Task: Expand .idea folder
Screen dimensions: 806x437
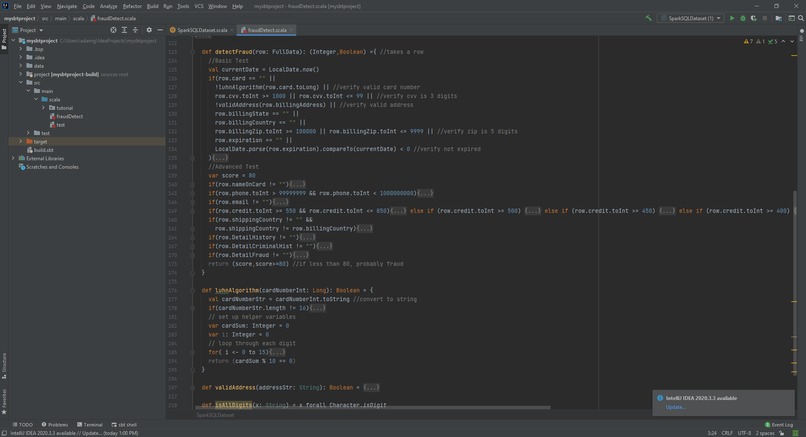Action: pos(21,57)
